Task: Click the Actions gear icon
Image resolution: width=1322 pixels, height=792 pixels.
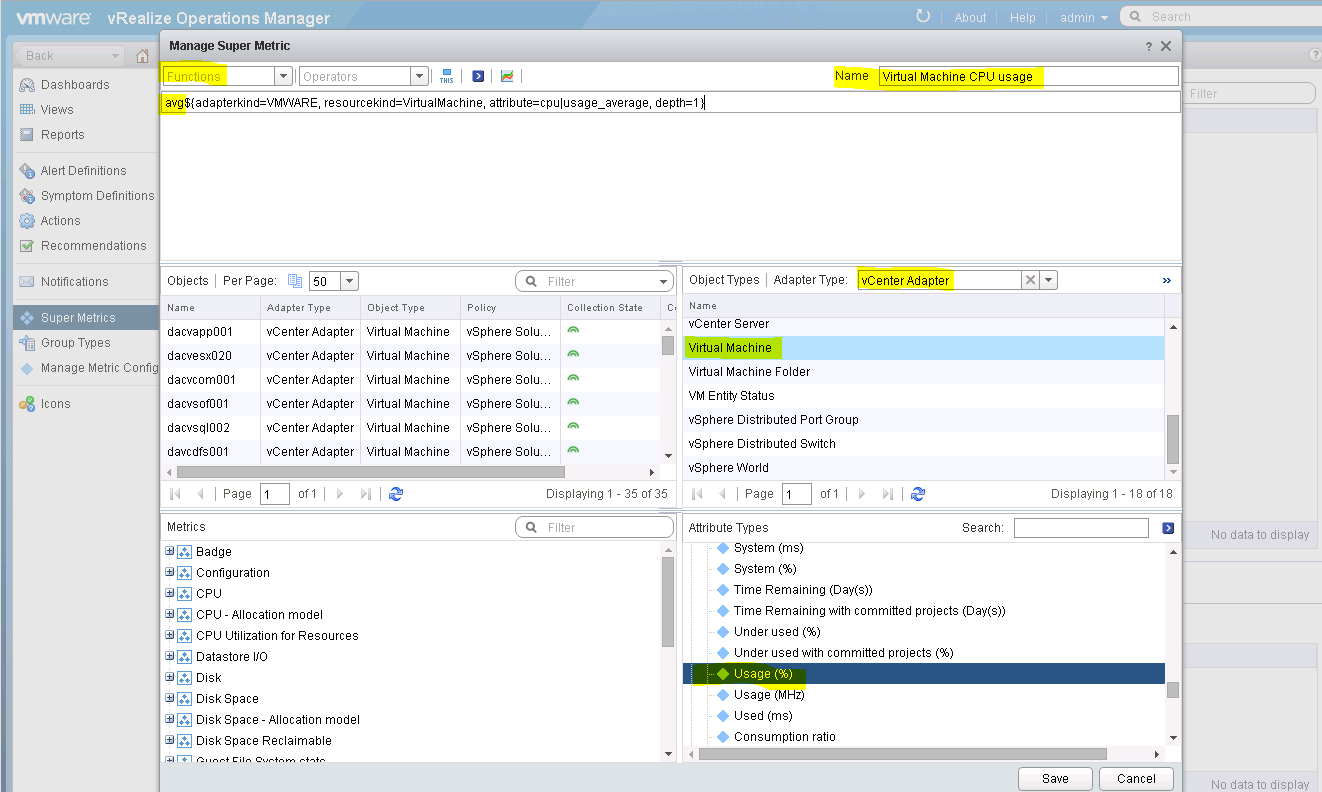Action: [27, 221]
